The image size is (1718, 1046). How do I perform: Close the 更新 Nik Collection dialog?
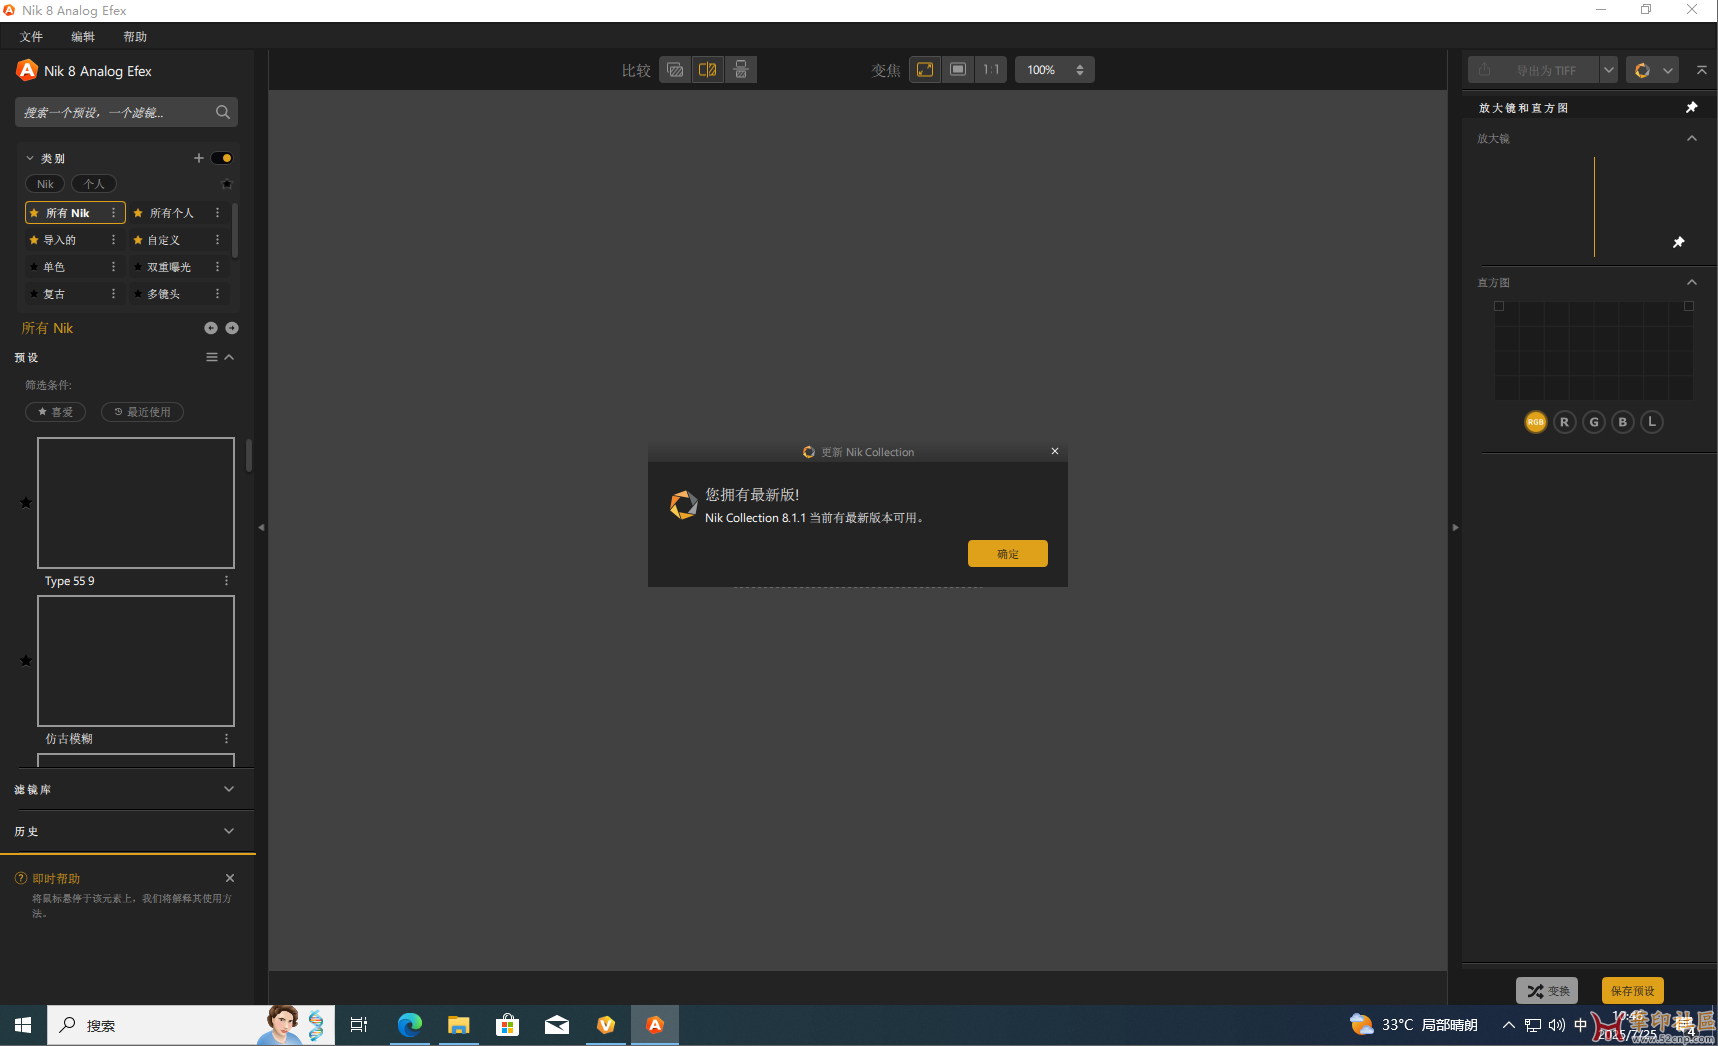tap(1055, 451)
